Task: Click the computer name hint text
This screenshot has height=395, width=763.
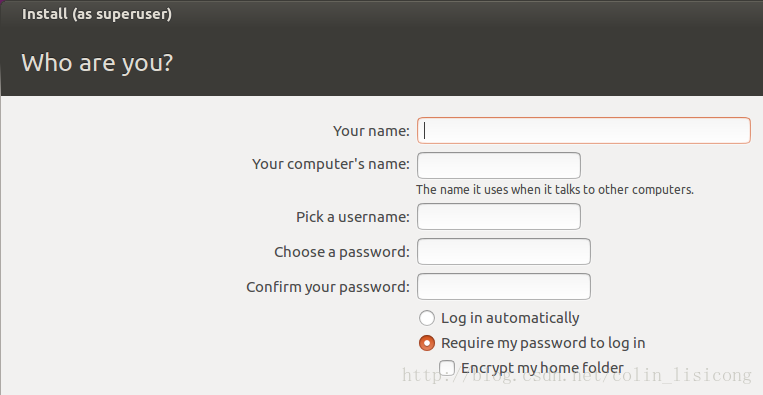Action: [555, 190]
